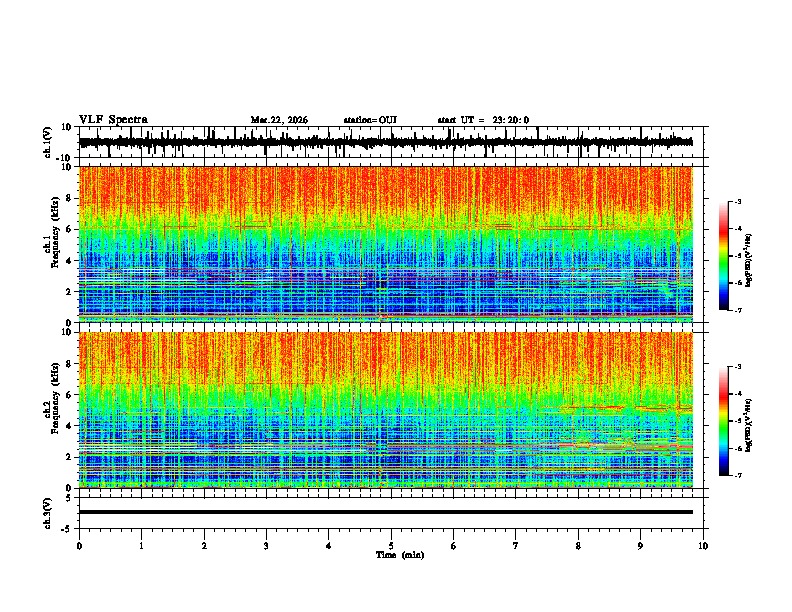This screenshot has height=612, width=792.
Task: Click the '6' kHz tick on ch.2 spectrogram
Action: pyautogui.click(x=70, y=394)
